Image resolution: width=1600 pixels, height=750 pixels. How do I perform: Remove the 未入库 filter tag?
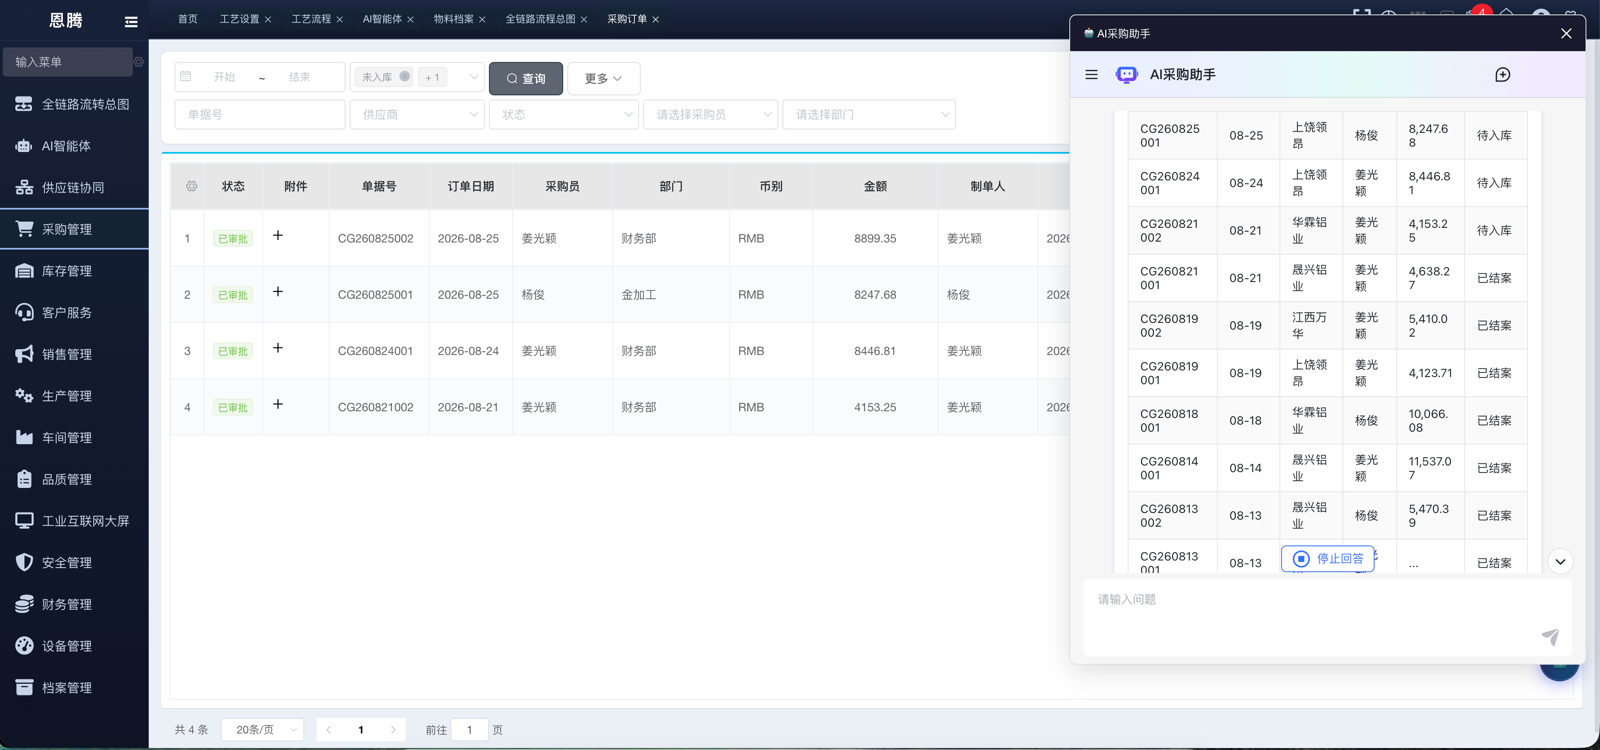405,77
